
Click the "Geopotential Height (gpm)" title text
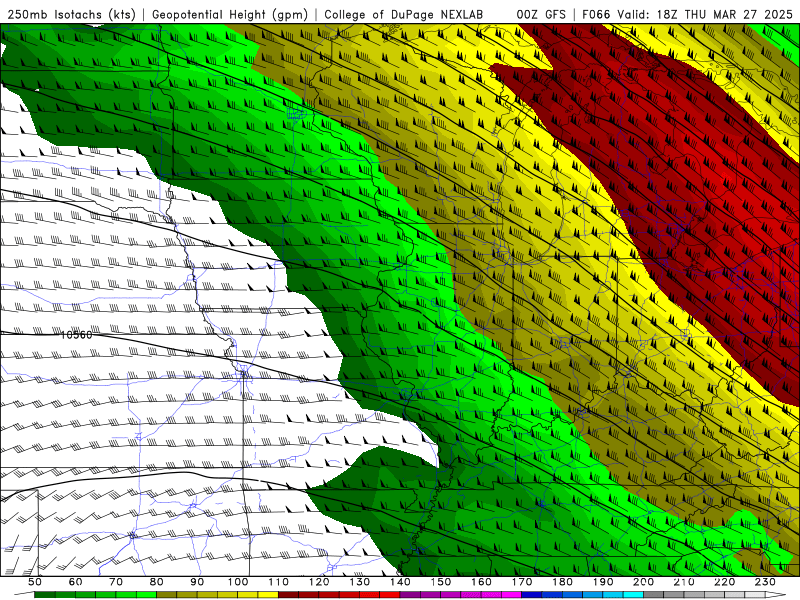230,14
